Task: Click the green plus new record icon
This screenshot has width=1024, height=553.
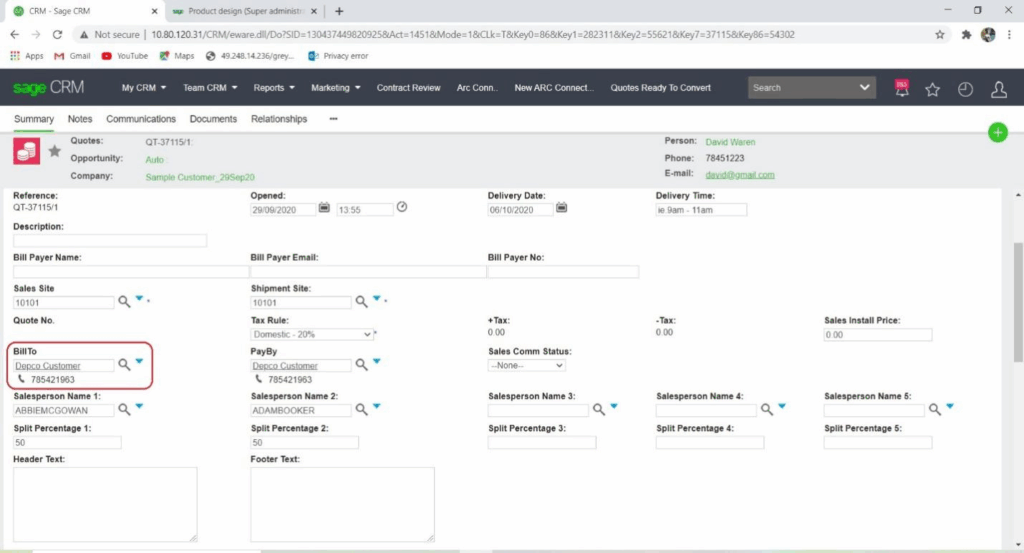Action: [x=997, y=133]
